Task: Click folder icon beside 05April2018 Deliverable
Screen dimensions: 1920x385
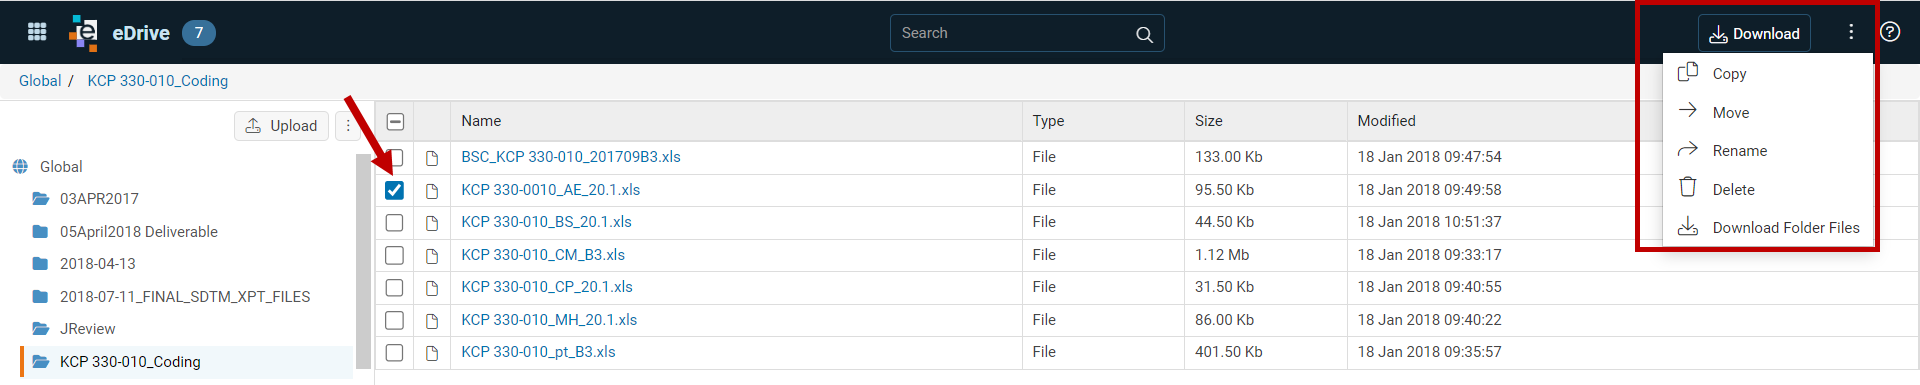Action: pos(40,232)
